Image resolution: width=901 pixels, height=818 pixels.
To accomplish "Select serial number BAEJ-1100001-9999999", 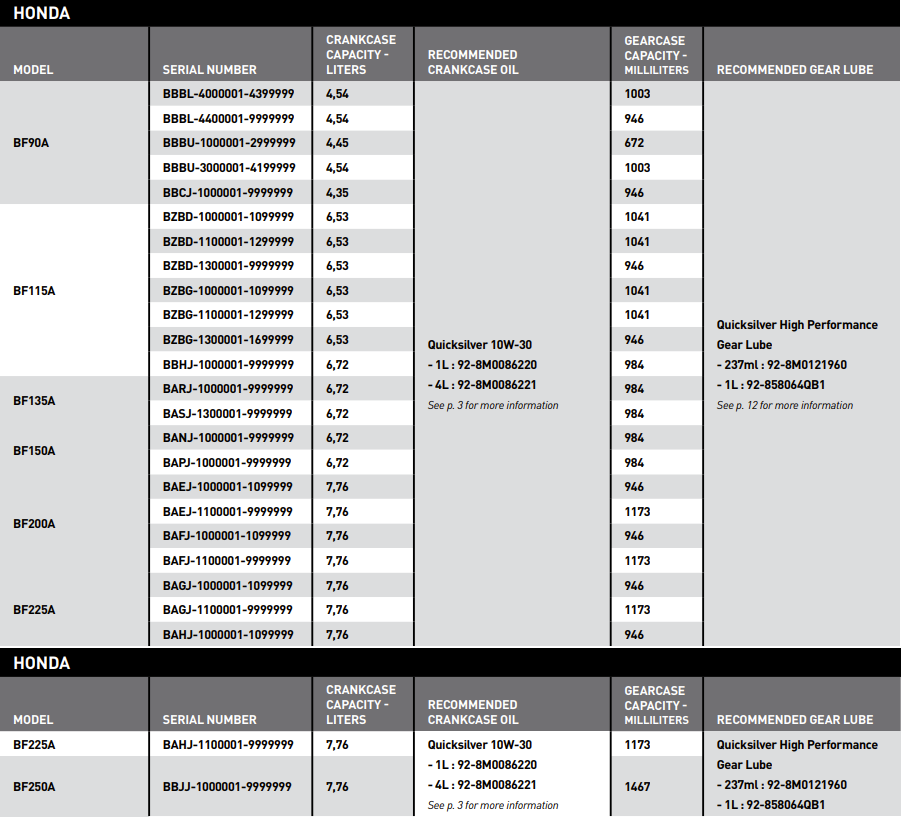I will (x=228, y=512).
